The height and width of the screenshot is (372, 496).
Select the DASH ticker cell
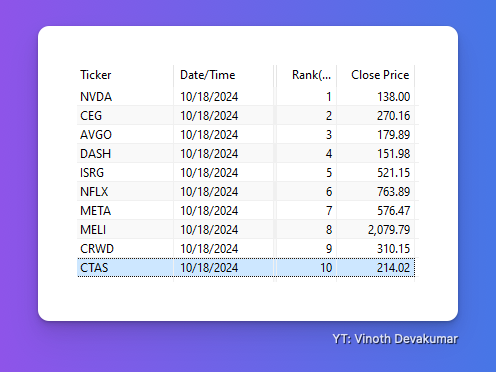click(x=125, y=154)
